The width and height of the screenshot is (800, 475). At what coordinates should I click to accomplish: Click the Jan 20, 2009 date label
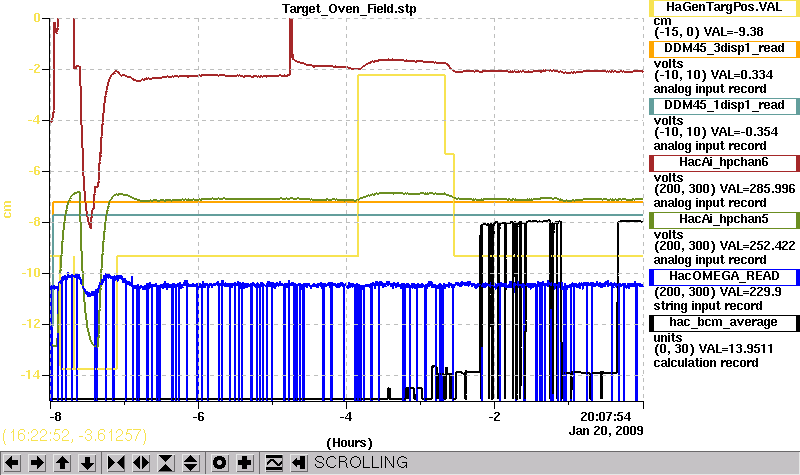click(x=606, y=431)
